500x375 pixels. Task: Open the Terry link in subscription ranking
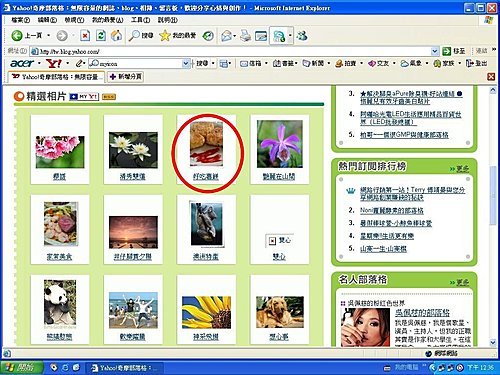(x=412, y=193)
